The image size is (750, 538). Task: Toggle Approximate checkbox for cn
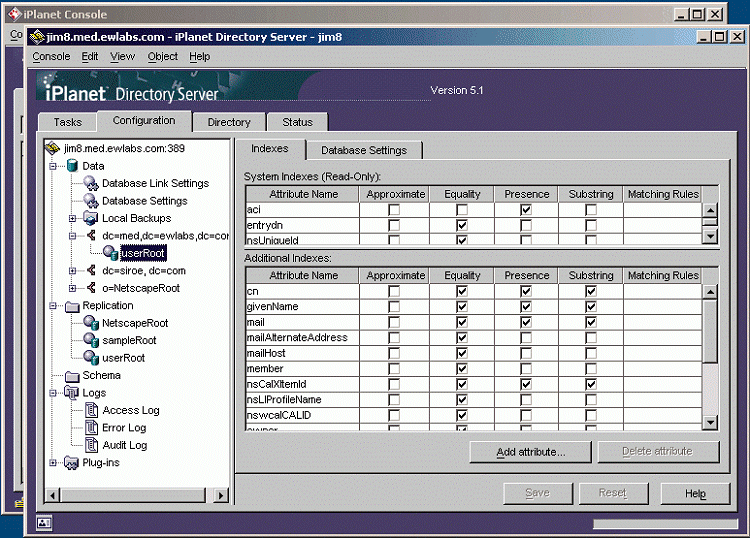[394, 291]
